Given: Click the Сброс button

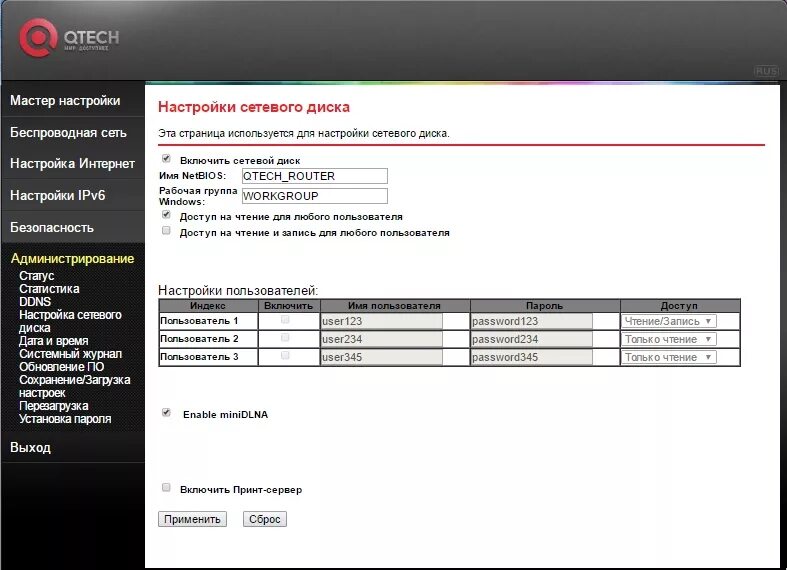Looking at the screenshot, I should 265,519.
